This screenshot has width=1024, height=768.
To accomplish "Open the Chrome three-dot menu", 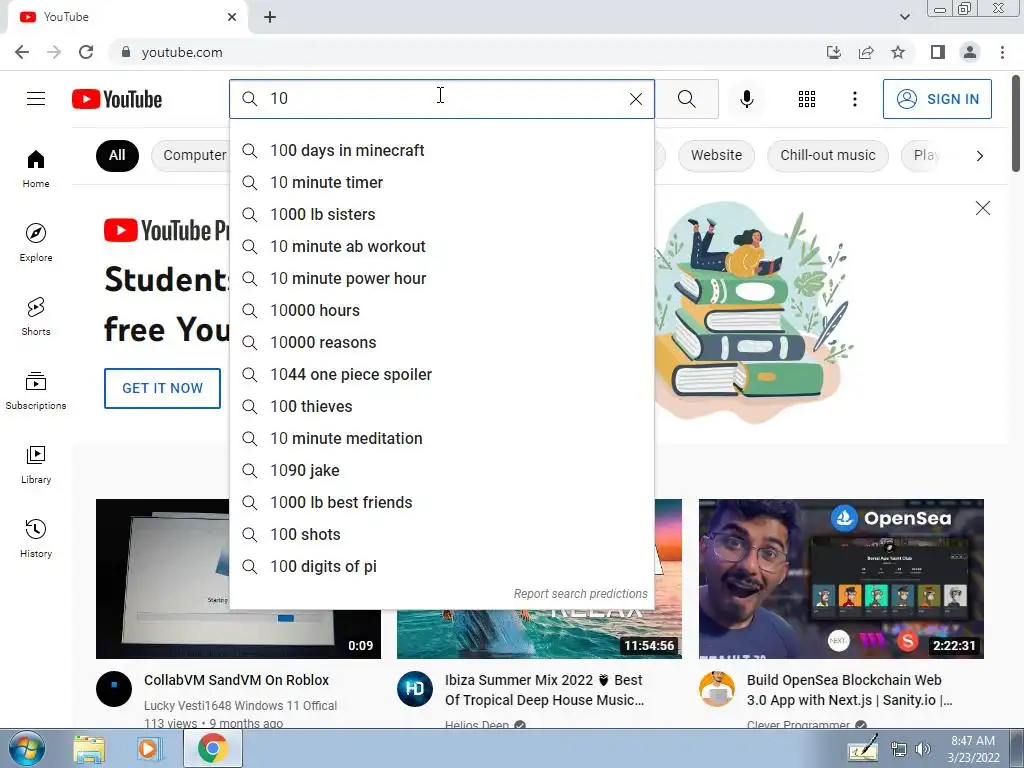I will (x=1002, y=52).
